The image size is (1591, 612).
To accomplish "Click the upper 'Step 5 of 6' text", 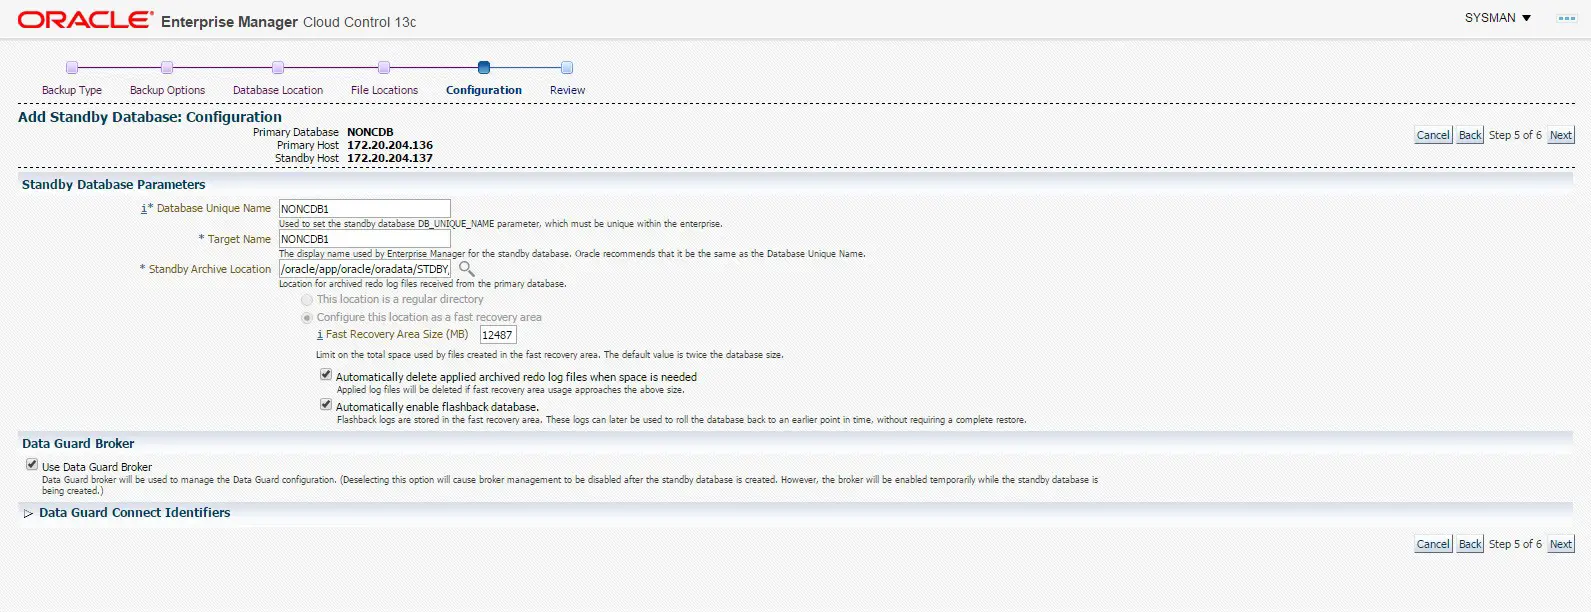I will (x=1515, y=135).
